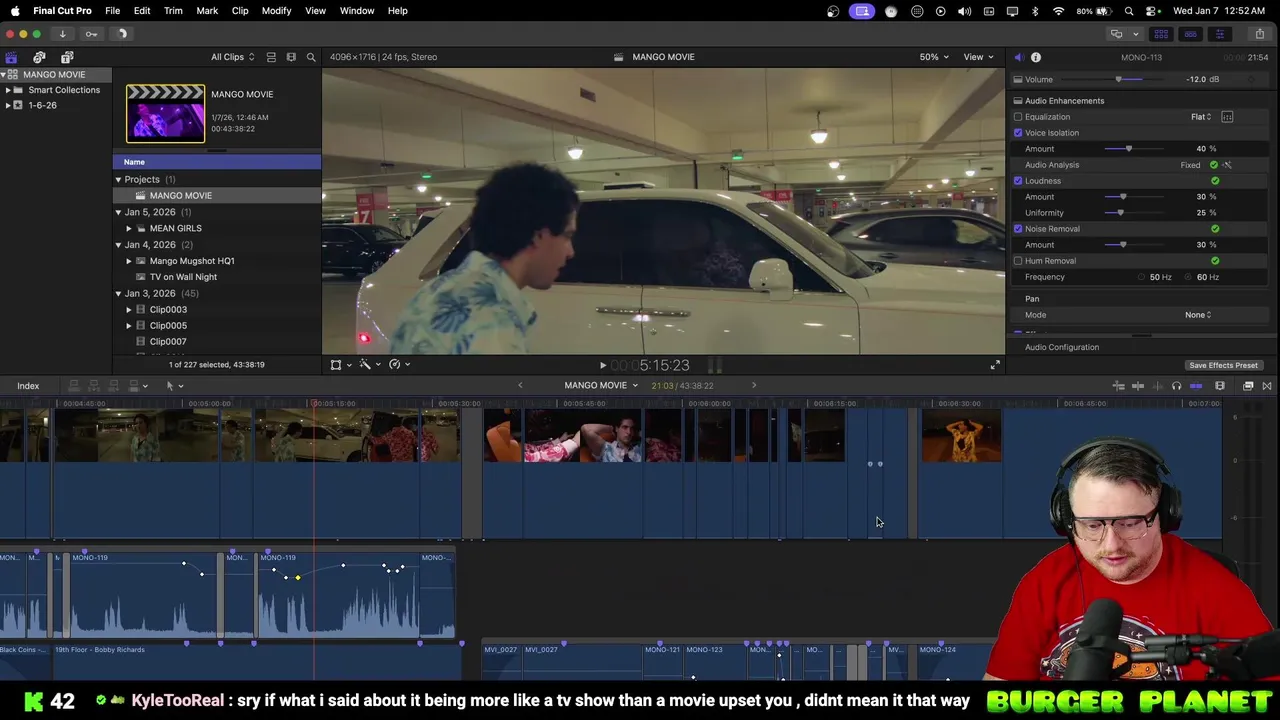The height and width of the screenshot is (720, 1280).
Task: Adjust the Volume slider
Action: (x=1119, y=80)
